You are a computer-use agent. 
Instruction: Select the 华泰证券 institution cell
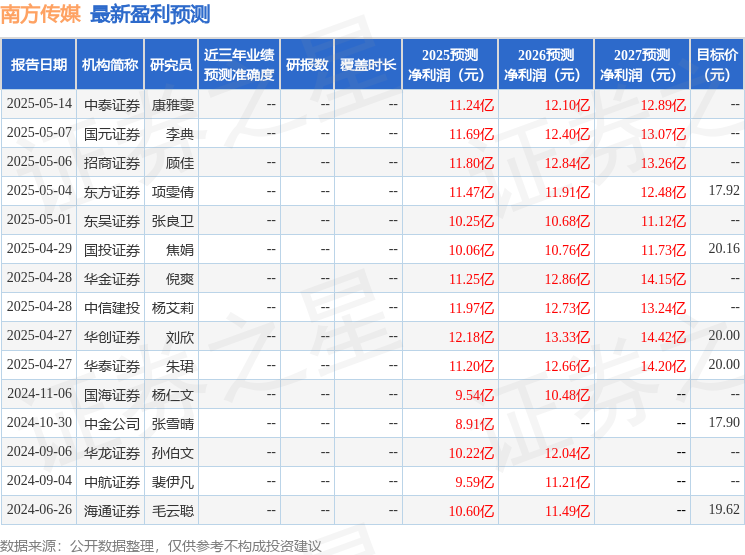(112, 366)
